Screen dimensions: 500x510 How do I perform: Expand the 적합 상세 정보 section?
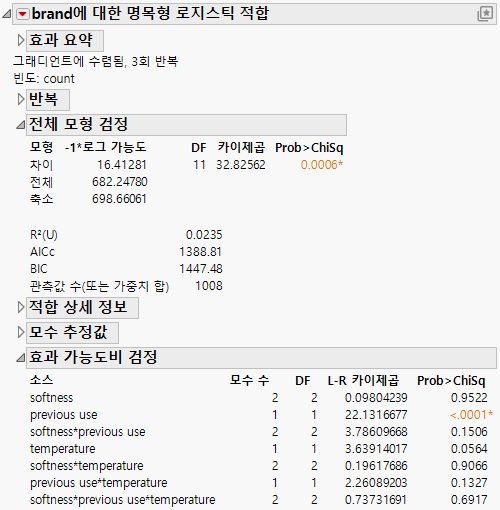pos(21,307)
